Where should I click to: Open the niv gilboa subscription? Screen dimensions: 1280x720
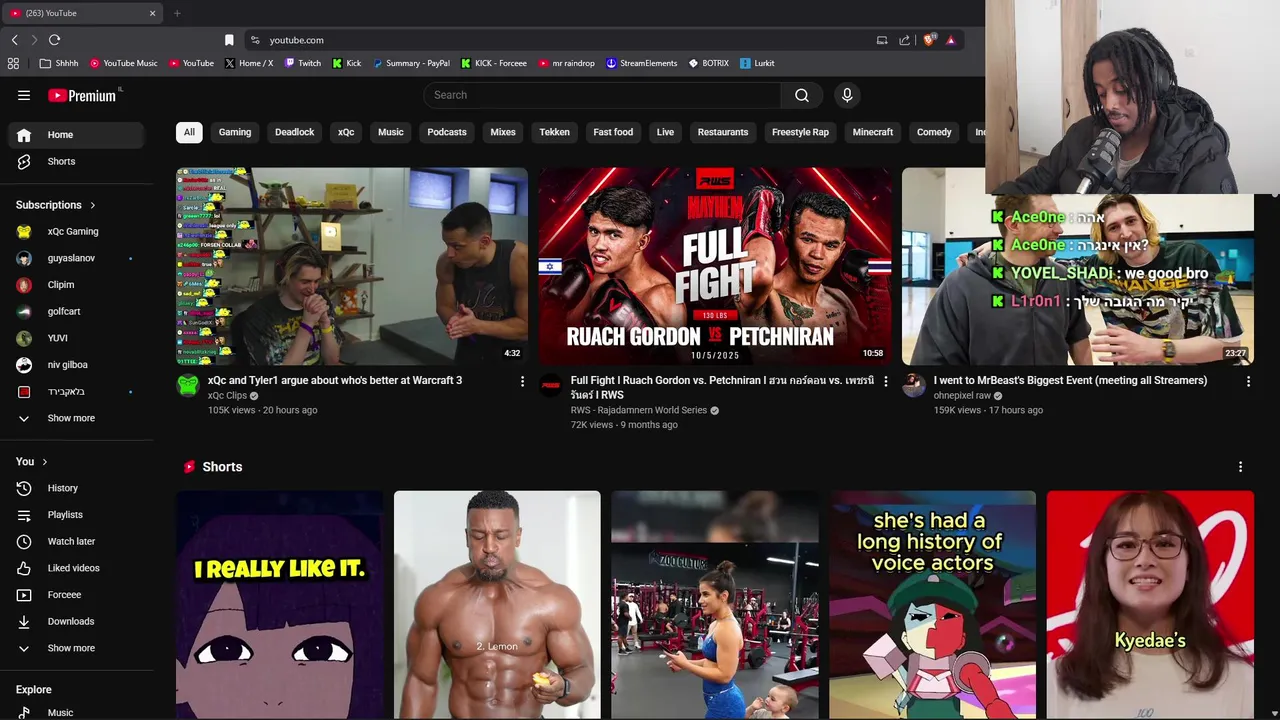(76, 365)
